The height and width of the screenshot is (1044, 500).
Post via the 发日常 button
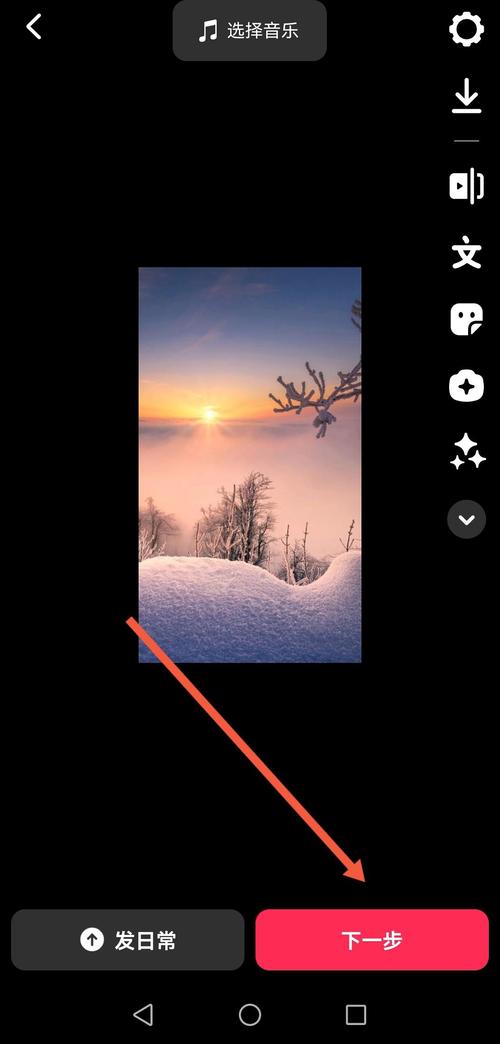tap(128, 939)
